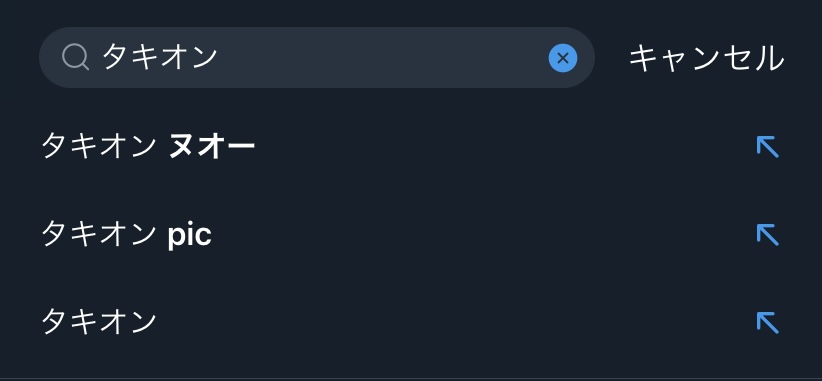This screenshot has width=822, height=381.
Task: Focus the search field containing タキオン
Action: (x=317, y=58)
